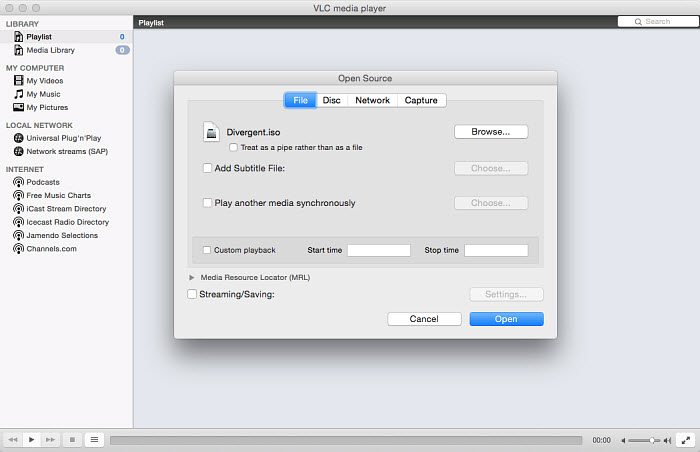Viewport: 700px width, 452px height.
Task: Enable Treat as a pipe checkbox
Action: coord(233,147)
